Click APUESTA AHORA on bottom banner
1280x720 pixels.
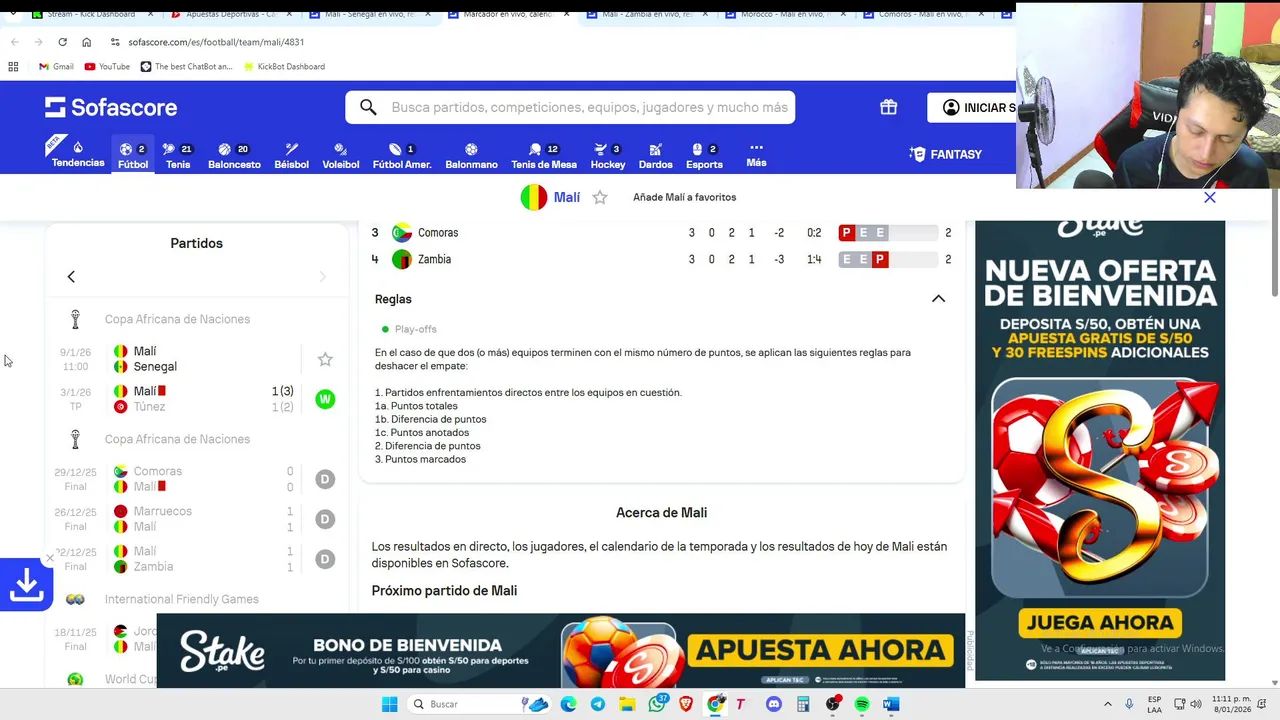[821, 651]
